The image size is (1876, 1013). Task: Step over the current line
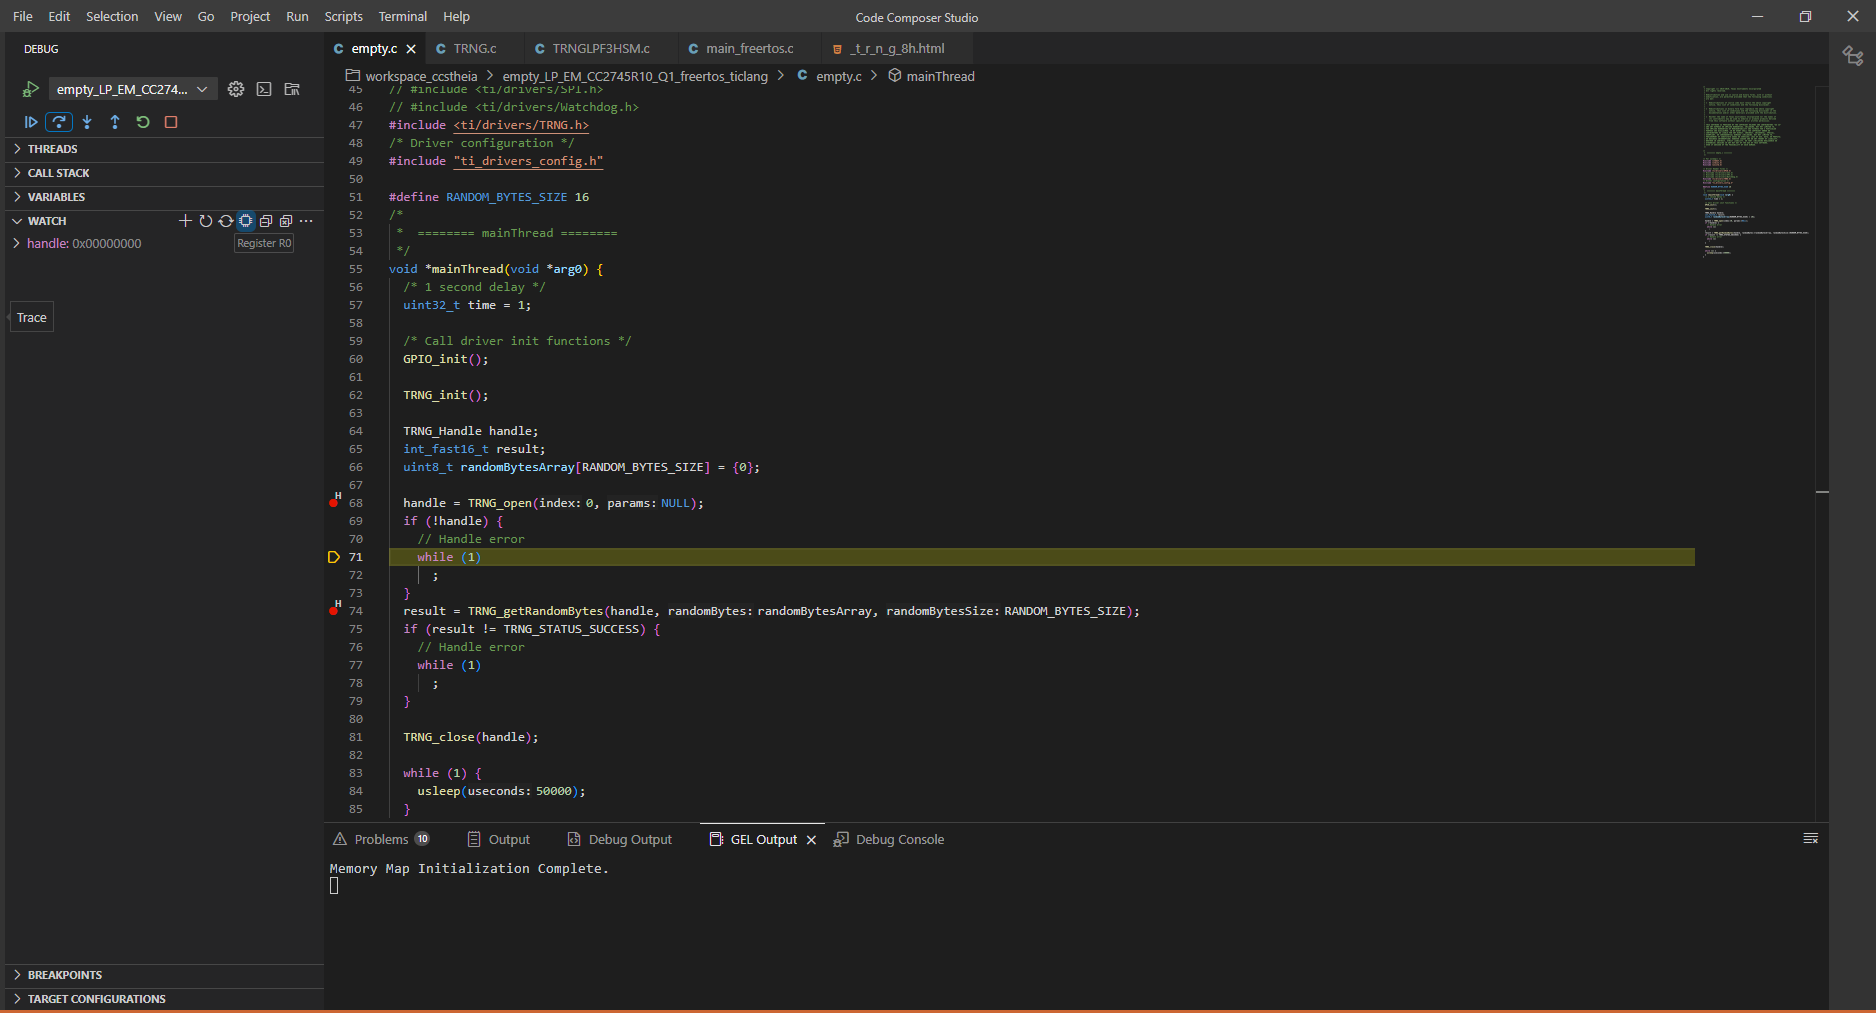(x=59, y=122)
